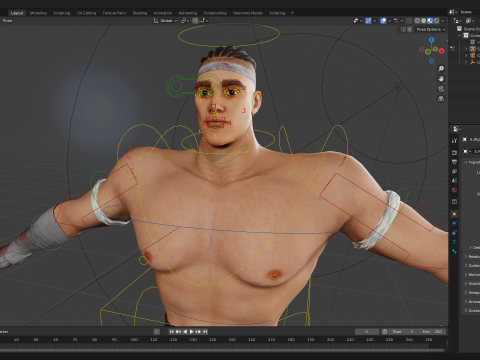The height and width of the screenshot is (360, 480).
Task: Switch perspective/orthographic view icon
Action: click(x=441, y=99)
